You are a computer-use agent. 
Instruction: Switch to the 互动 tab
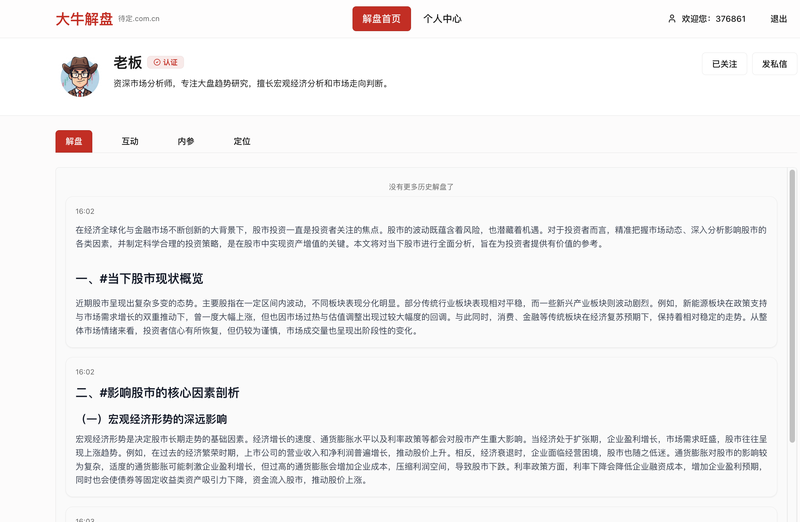click(130, 142)
